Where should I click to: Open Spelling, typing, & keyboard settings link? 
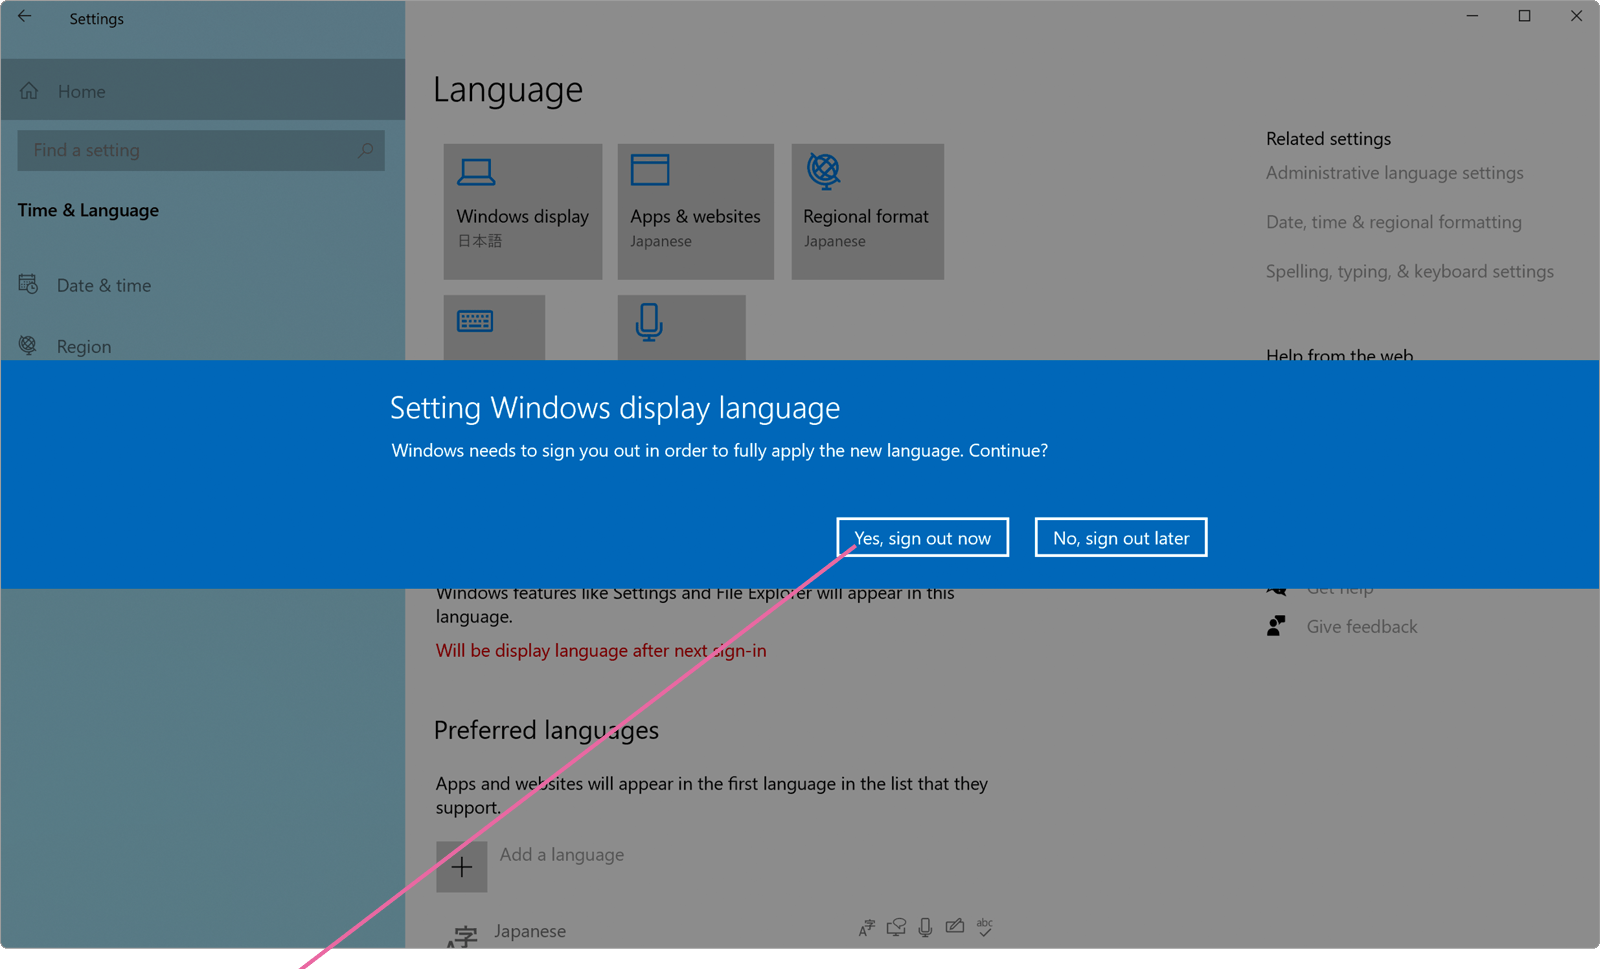click(x=1409, y=271)
